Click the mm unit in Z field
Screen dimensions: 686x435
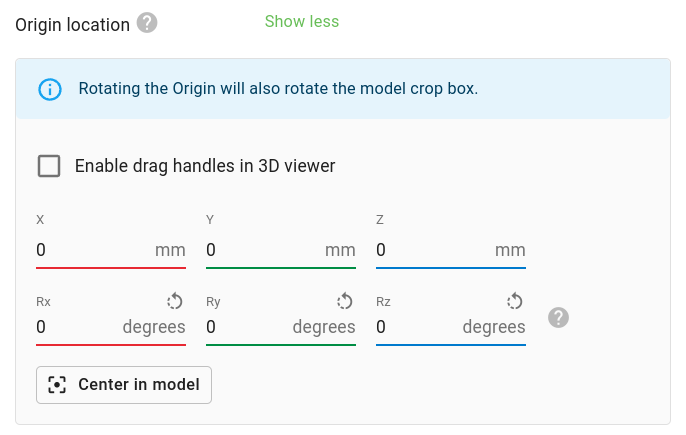pyautogui.click(x=510, y=251)
